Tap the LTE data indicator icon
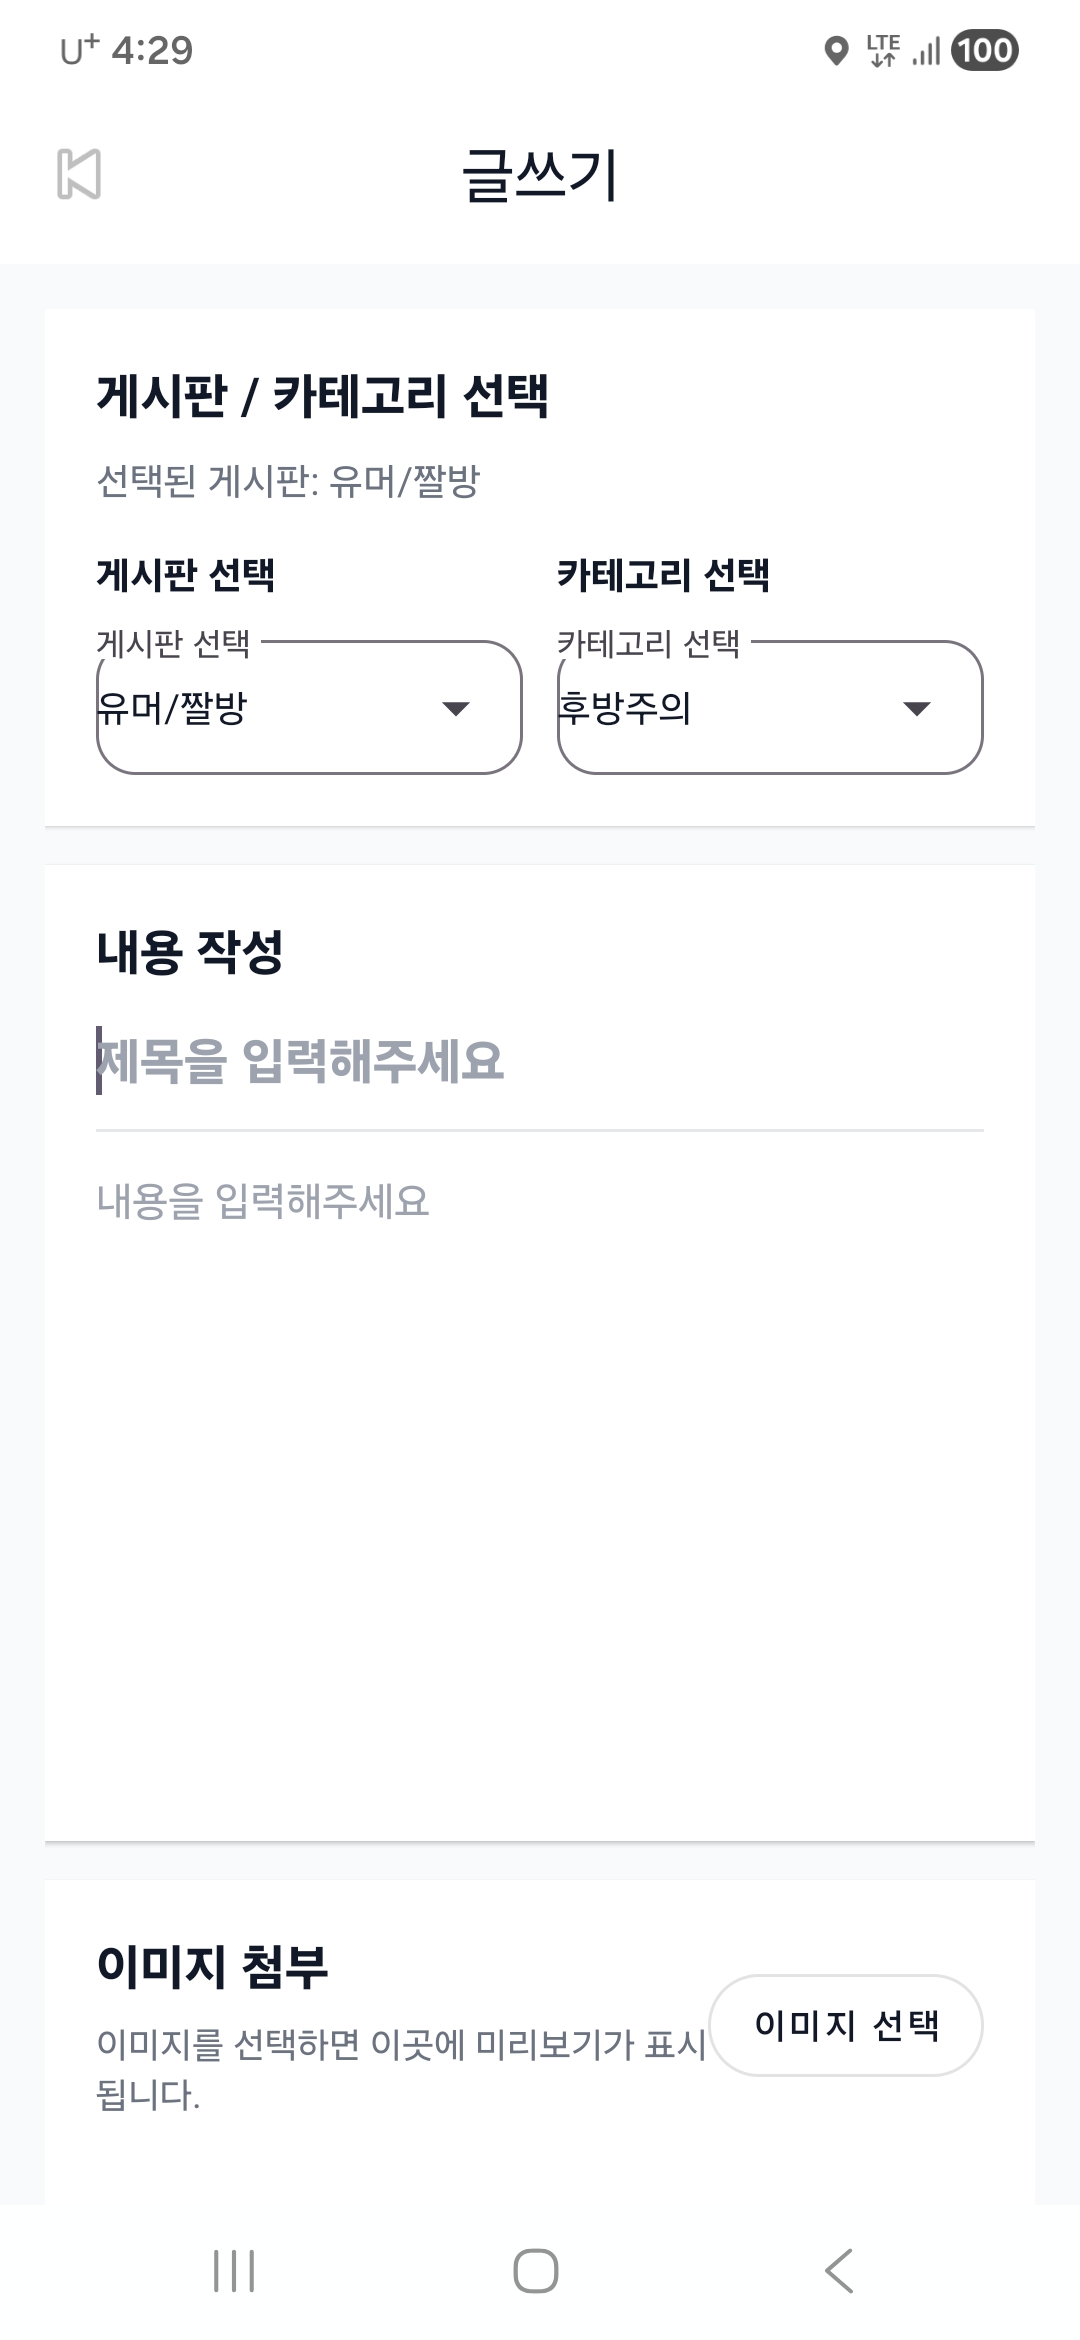 [x=883, y=50]
